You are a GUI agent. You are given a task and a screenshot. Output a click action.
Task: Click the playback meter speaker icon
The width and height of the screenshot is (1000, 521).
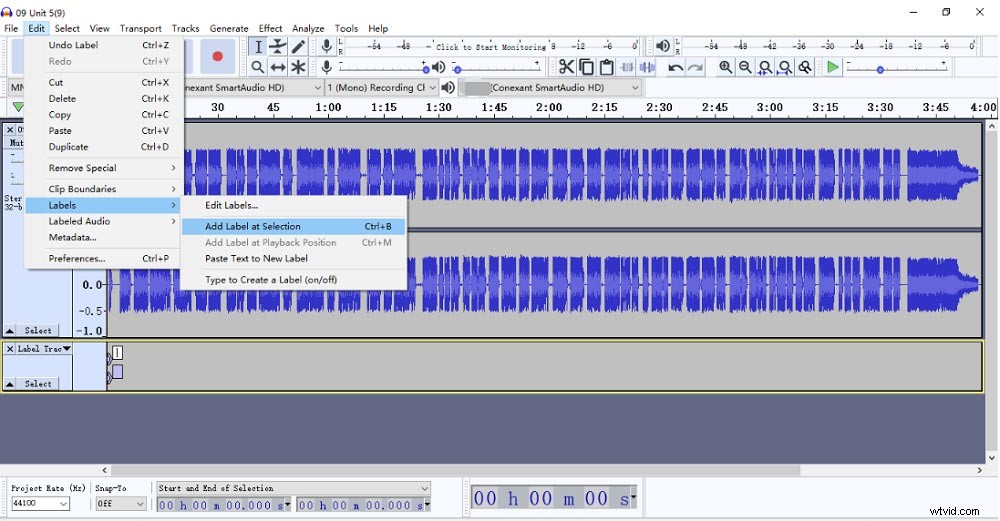[663, 46]
